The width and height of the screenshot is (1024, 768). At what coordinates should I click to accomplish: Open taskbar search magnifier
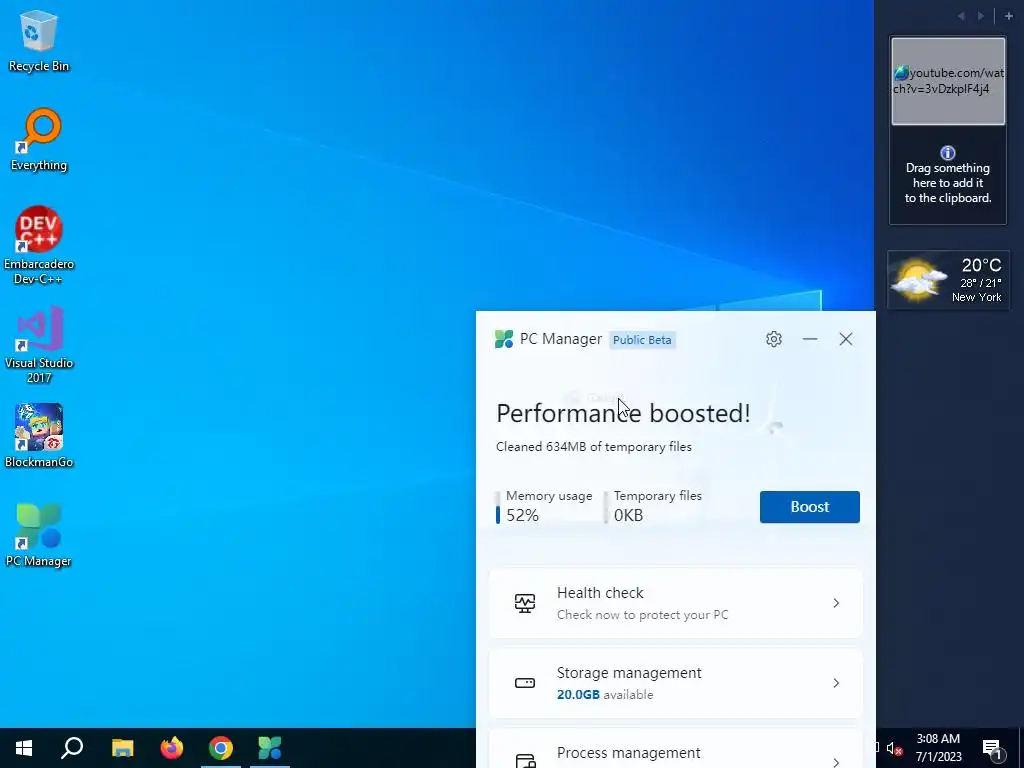(x=72, y=748)
